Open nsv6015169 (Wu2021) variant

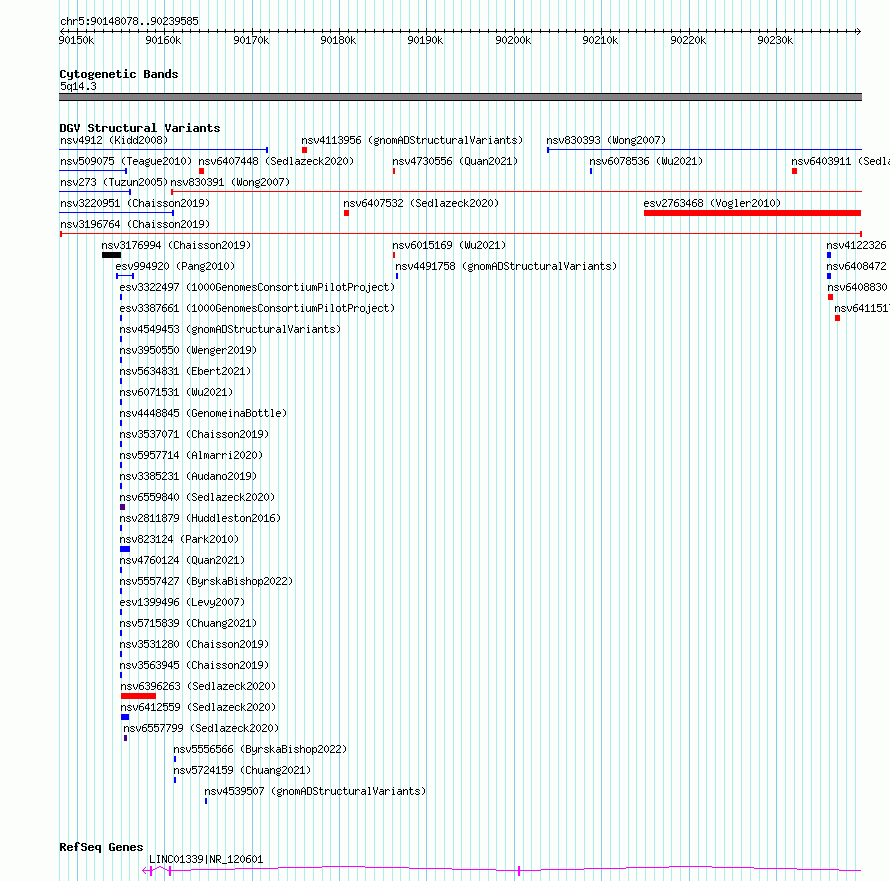(x=449, y=245)
